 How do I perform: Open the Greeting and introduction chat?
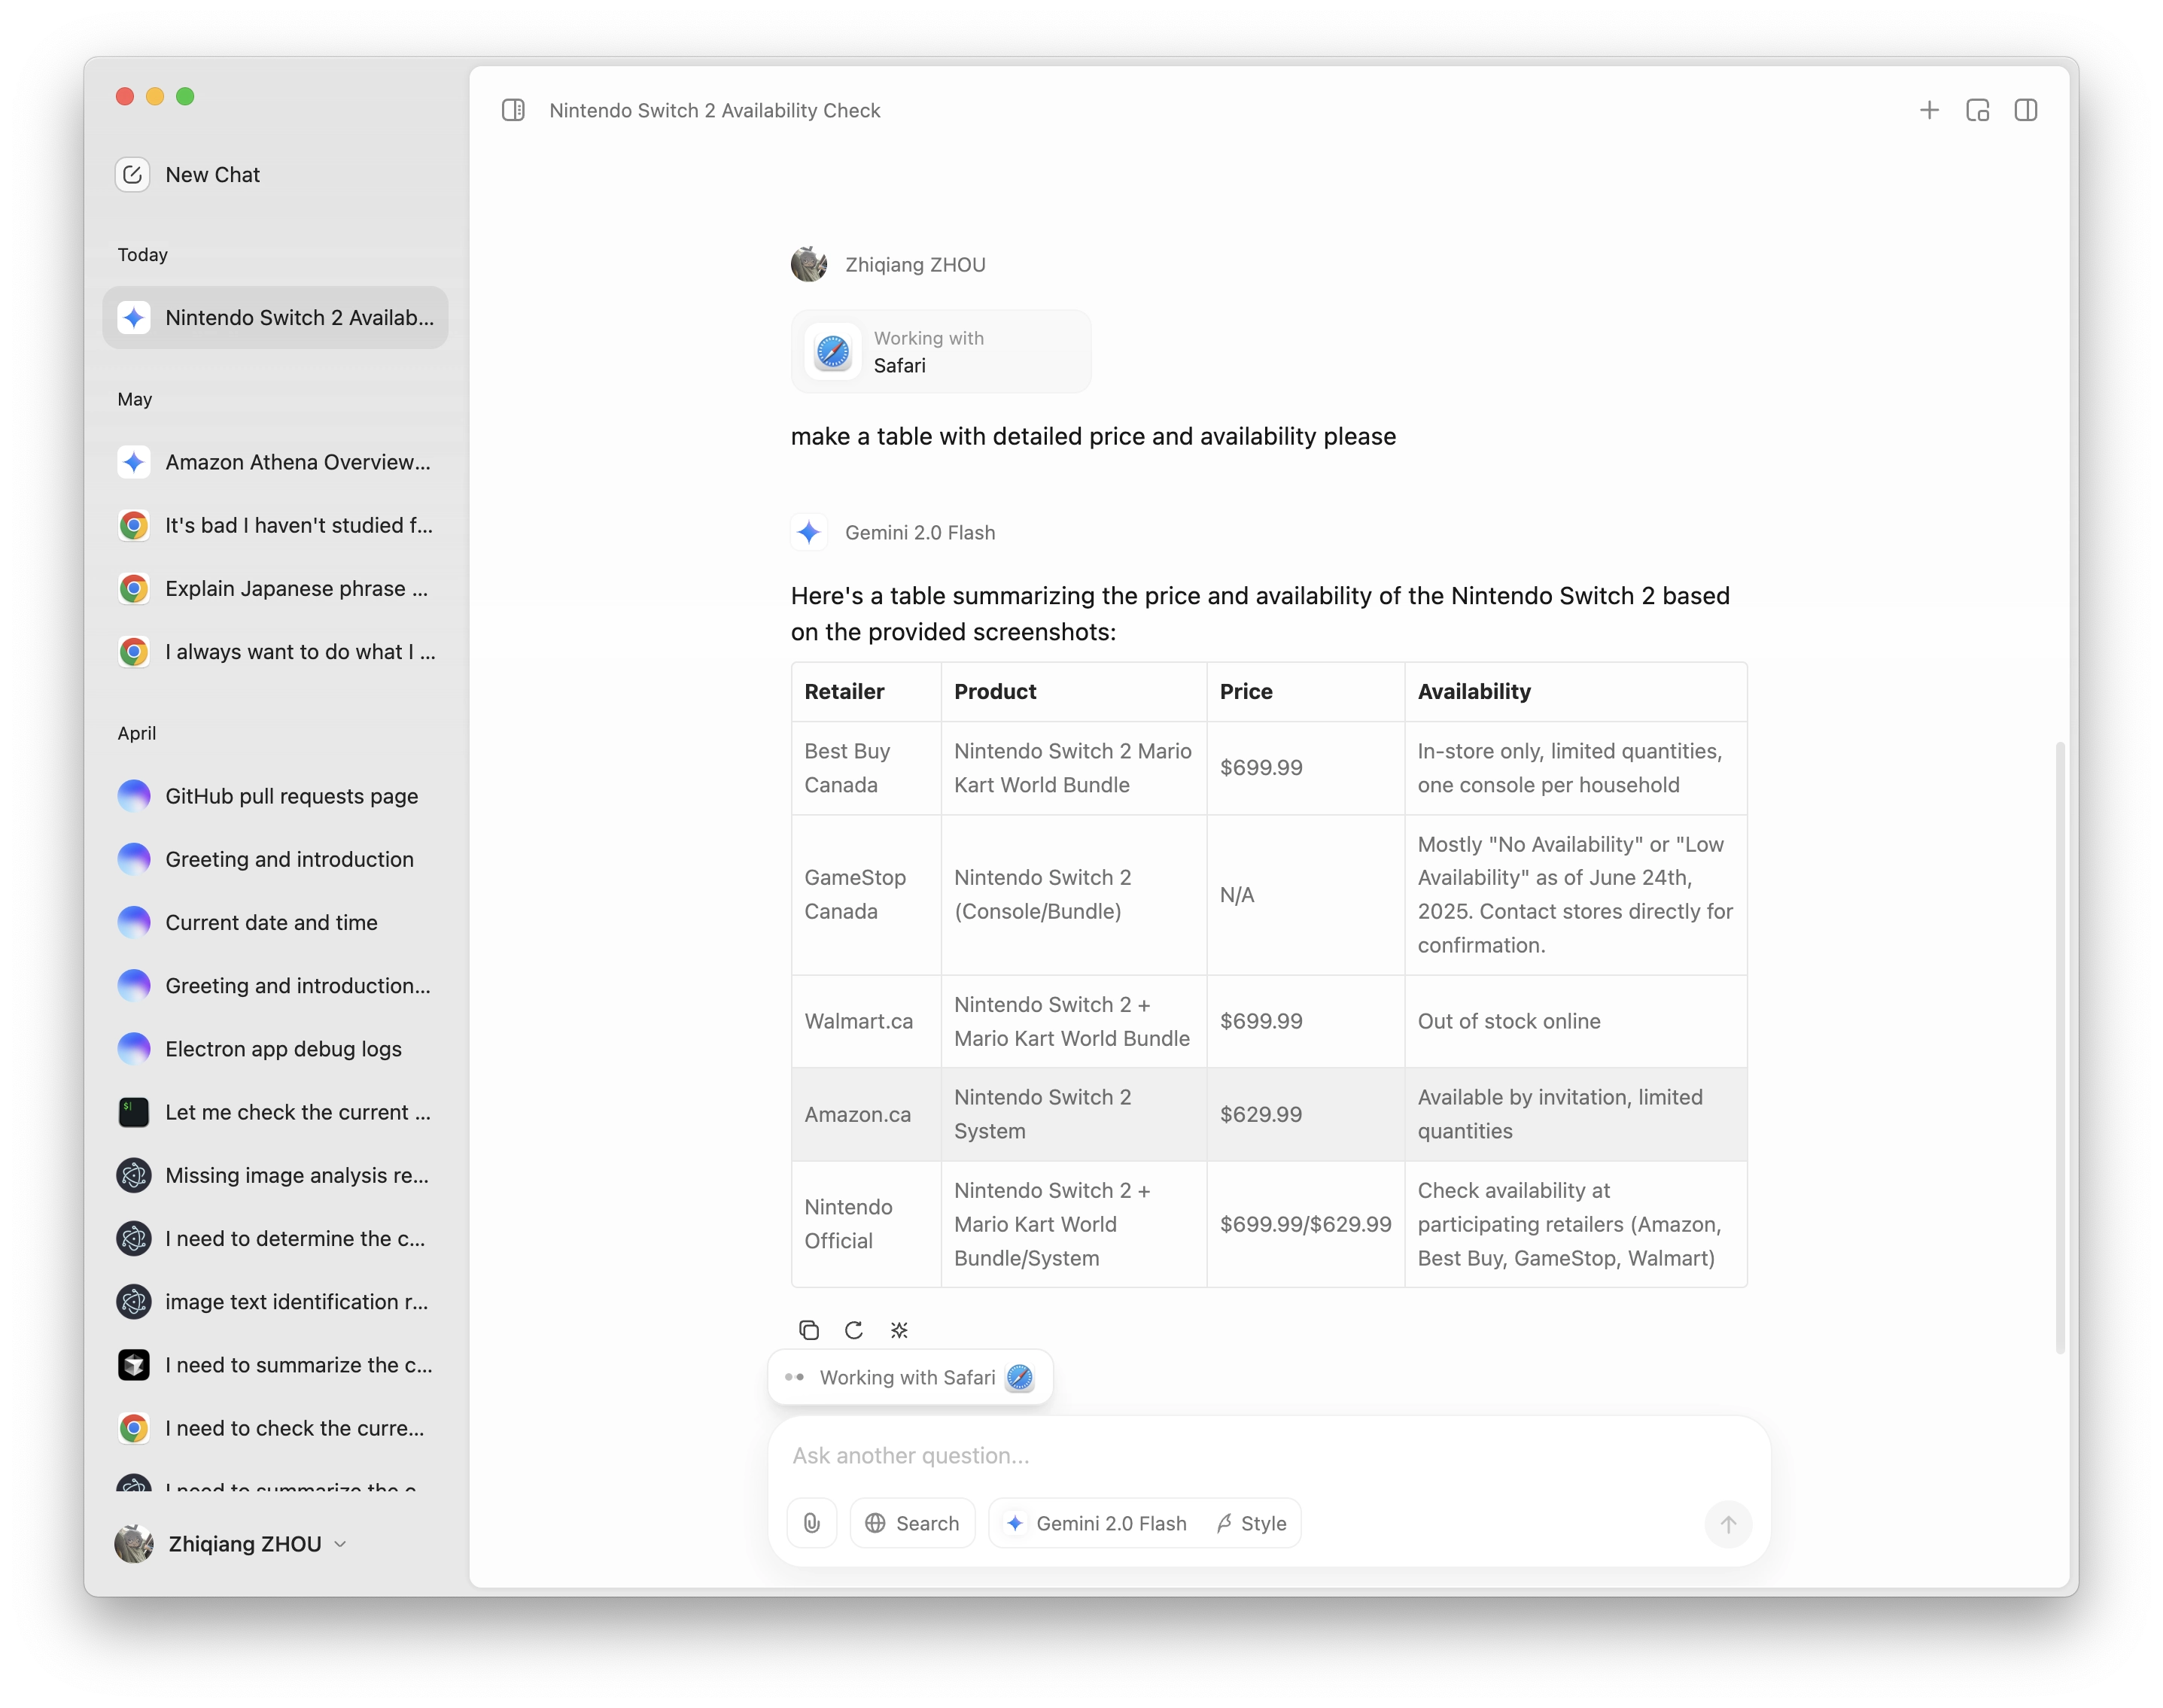275,859
